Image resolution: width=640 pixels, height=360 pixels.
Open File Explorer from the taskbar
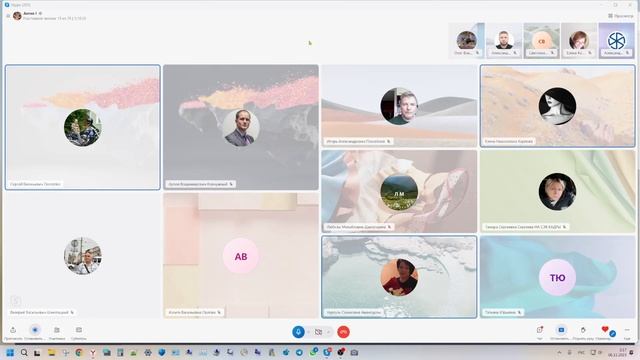pyautogui.click(x=51, y=353)
